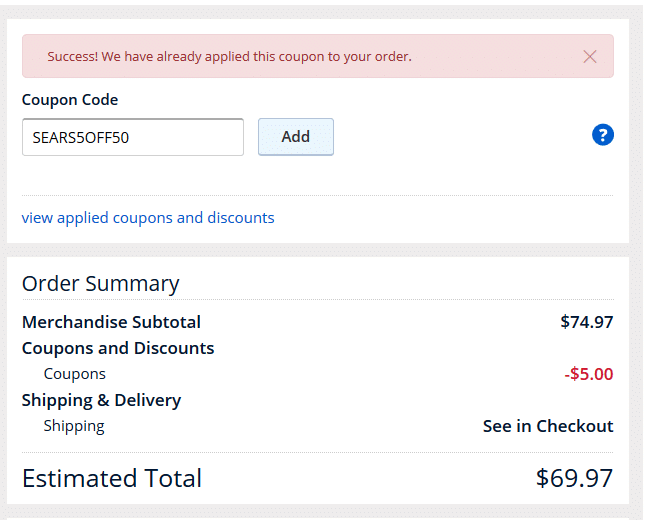Click the Order Summary heading
This screenshot has width=645, height=520.
(101, 283)
